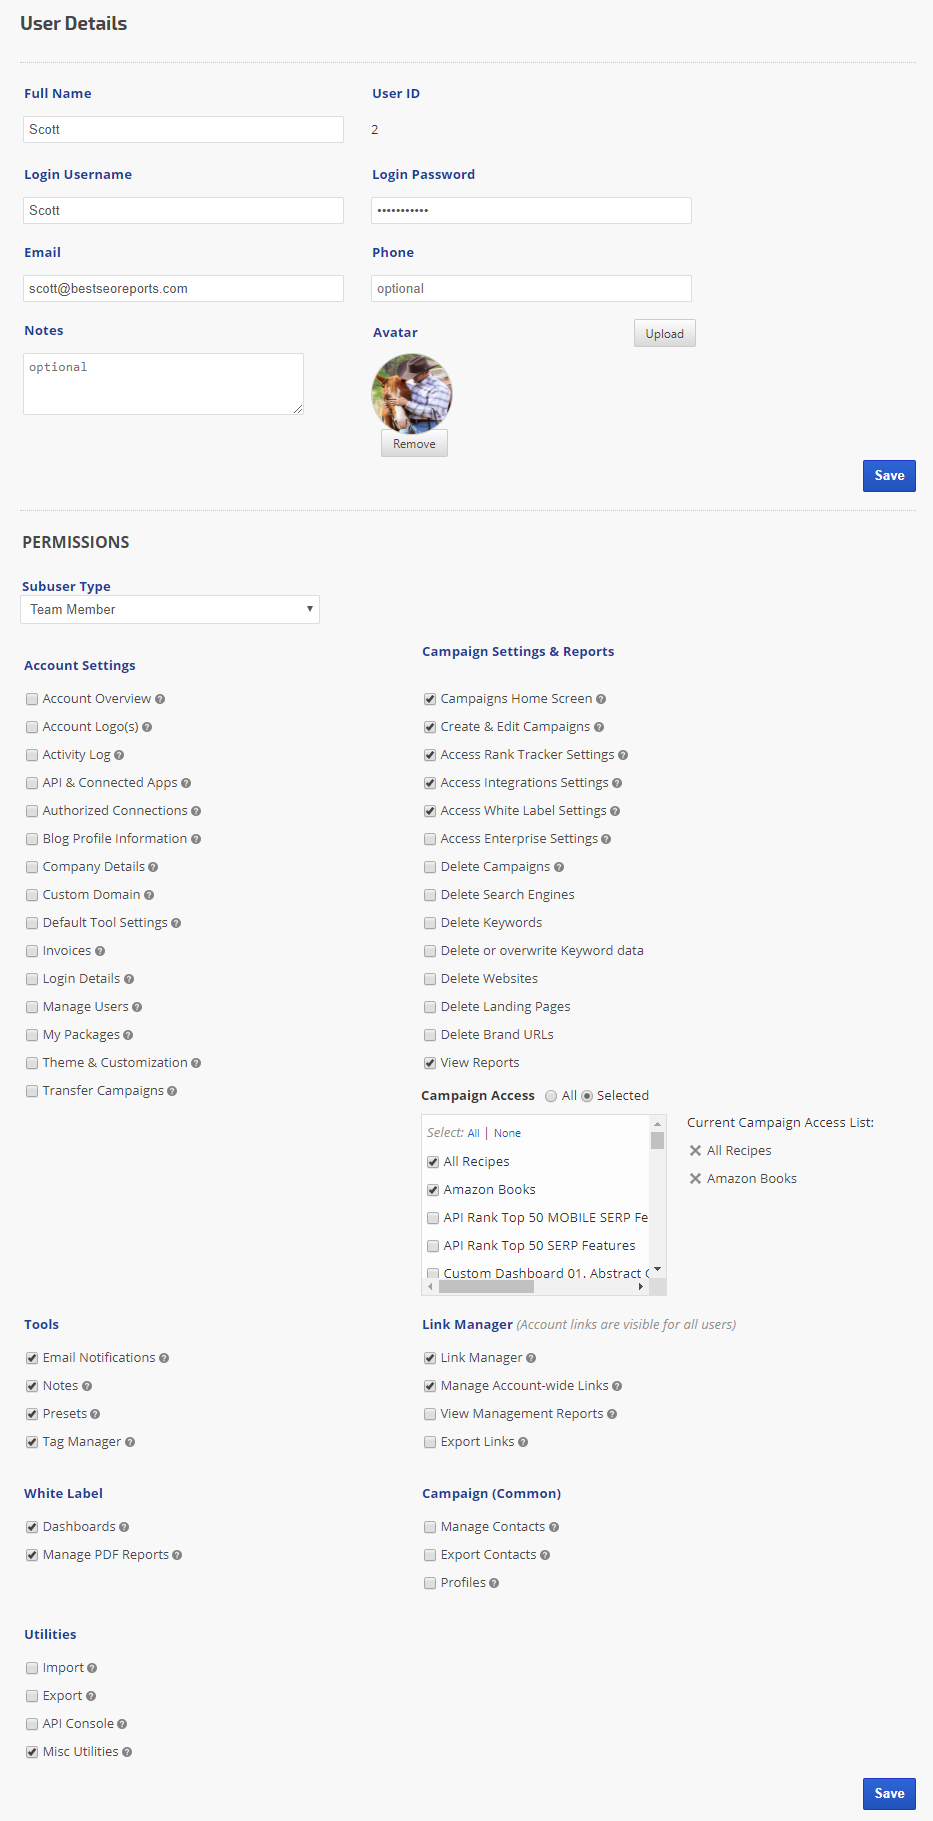Select the All campaign access radio

551,1096
